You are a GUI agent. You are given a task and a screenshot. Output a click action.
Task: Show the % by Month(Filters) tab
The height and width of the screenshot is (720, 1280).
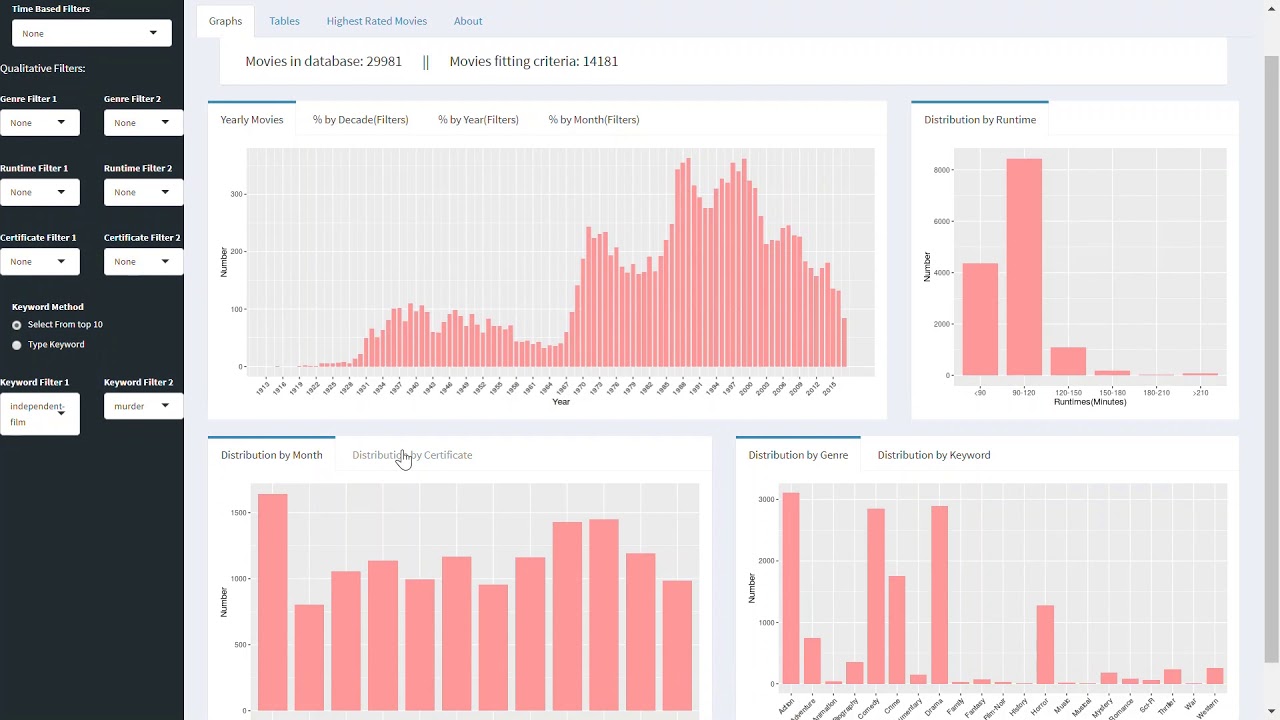point(594,120)
